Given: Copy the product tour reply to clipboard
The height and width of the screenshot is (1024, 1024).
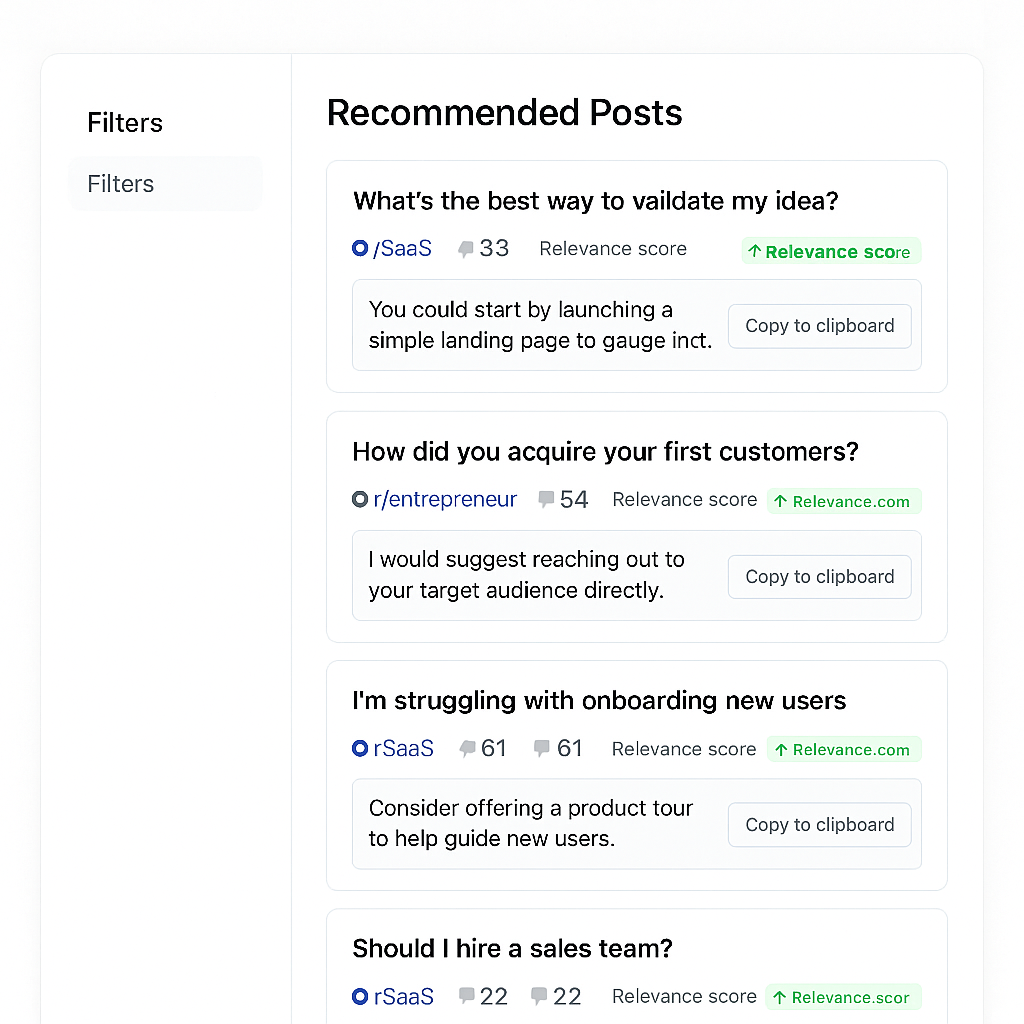Looking at the screenshot, I should click(x=819, y=824).
